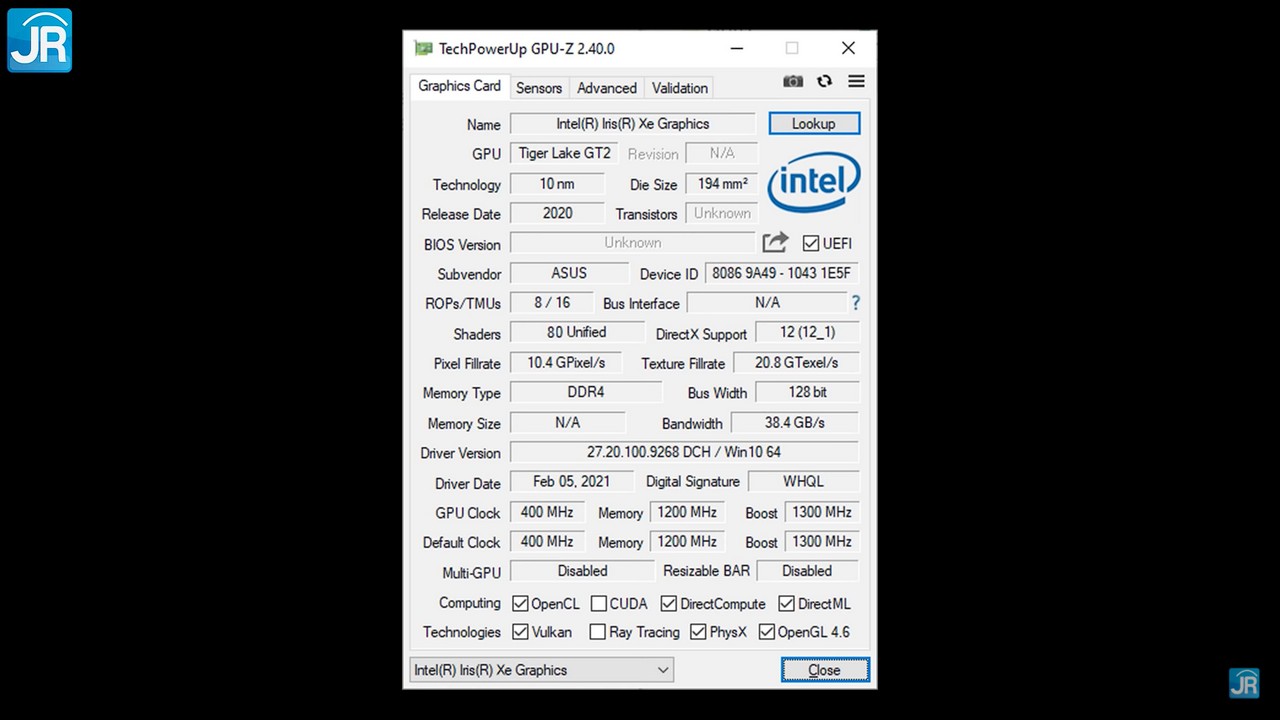Open the Advanced tab
The width and height of the screenshot is (1280, 720).
606,88
